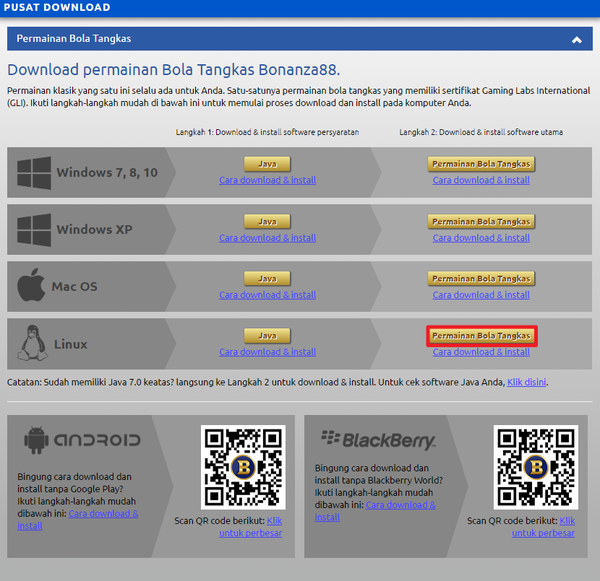Click the Apple logo in Mac OS row
Image resolution: width=600 pixels, height=581 pixels.
point(32,286)
